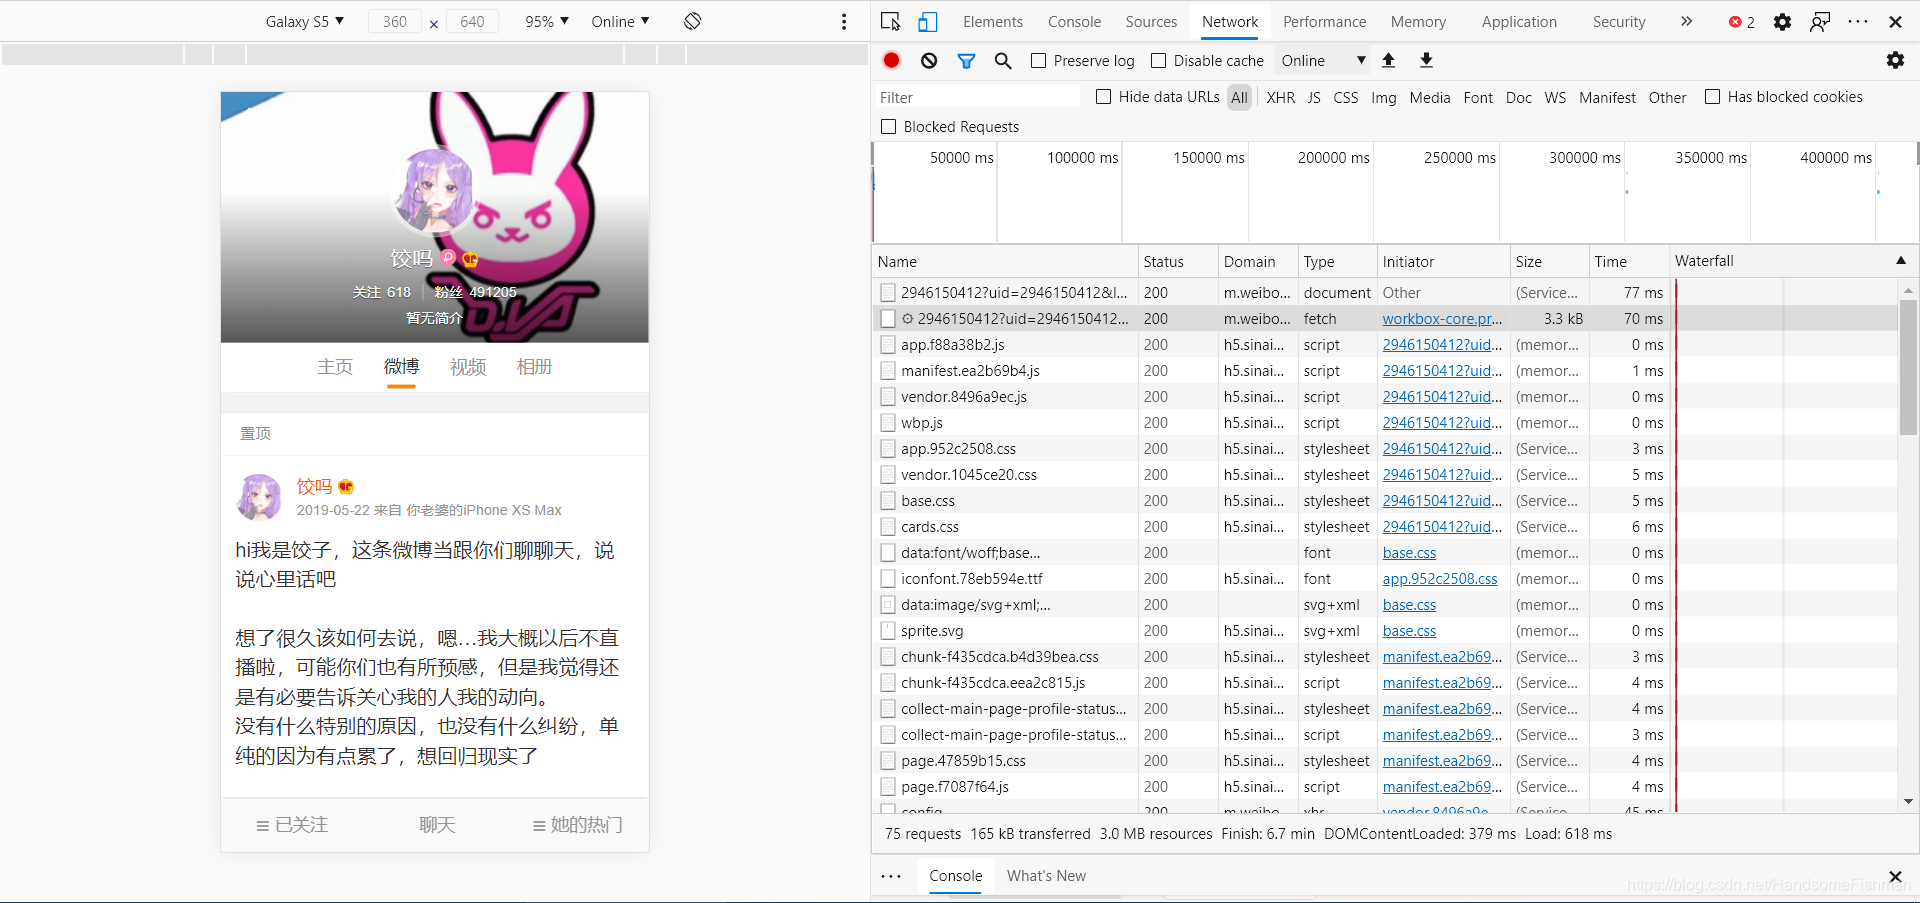1920x903 pixels.
Task: Select the 视频 profile tab
Action: (x=468, y=367)
